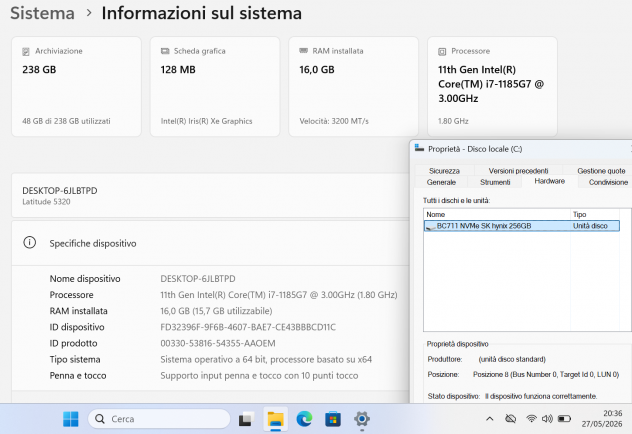Screen dimensions: 632x434
Task: Switch to Sicurezza tab in Proprietà dialog
Action: 444,171
